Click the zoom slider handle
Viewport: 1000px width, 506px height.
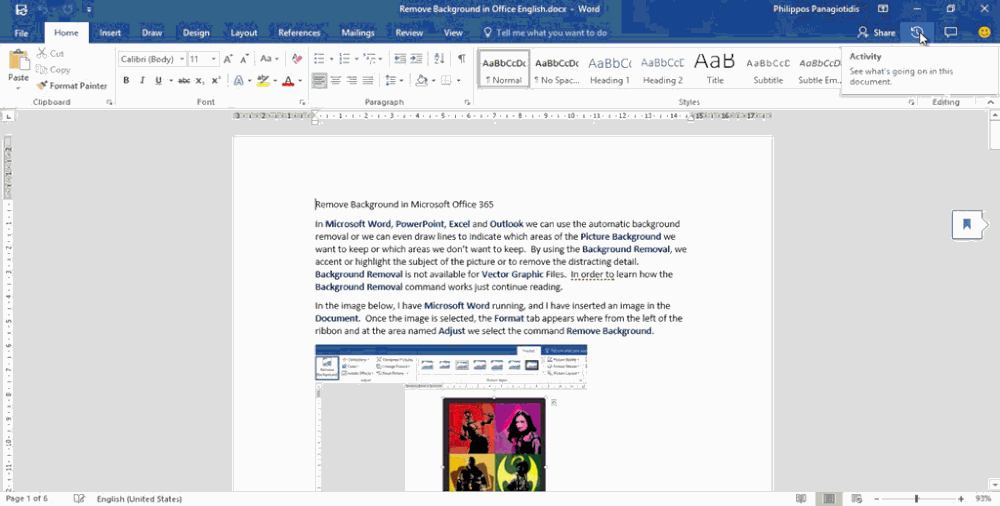(916, 498)
